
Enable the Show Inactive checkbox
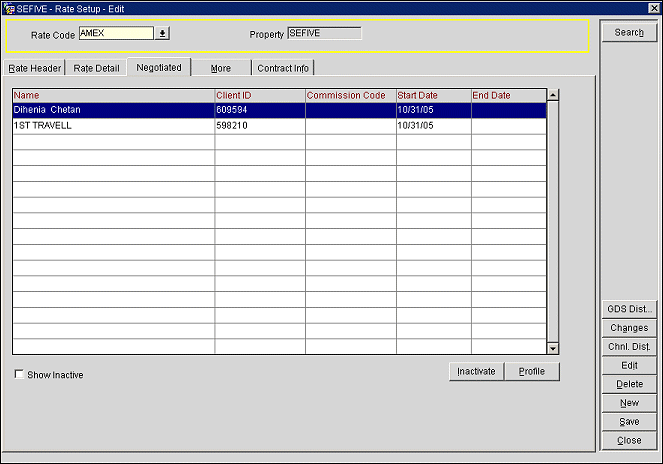click(20, 375)
